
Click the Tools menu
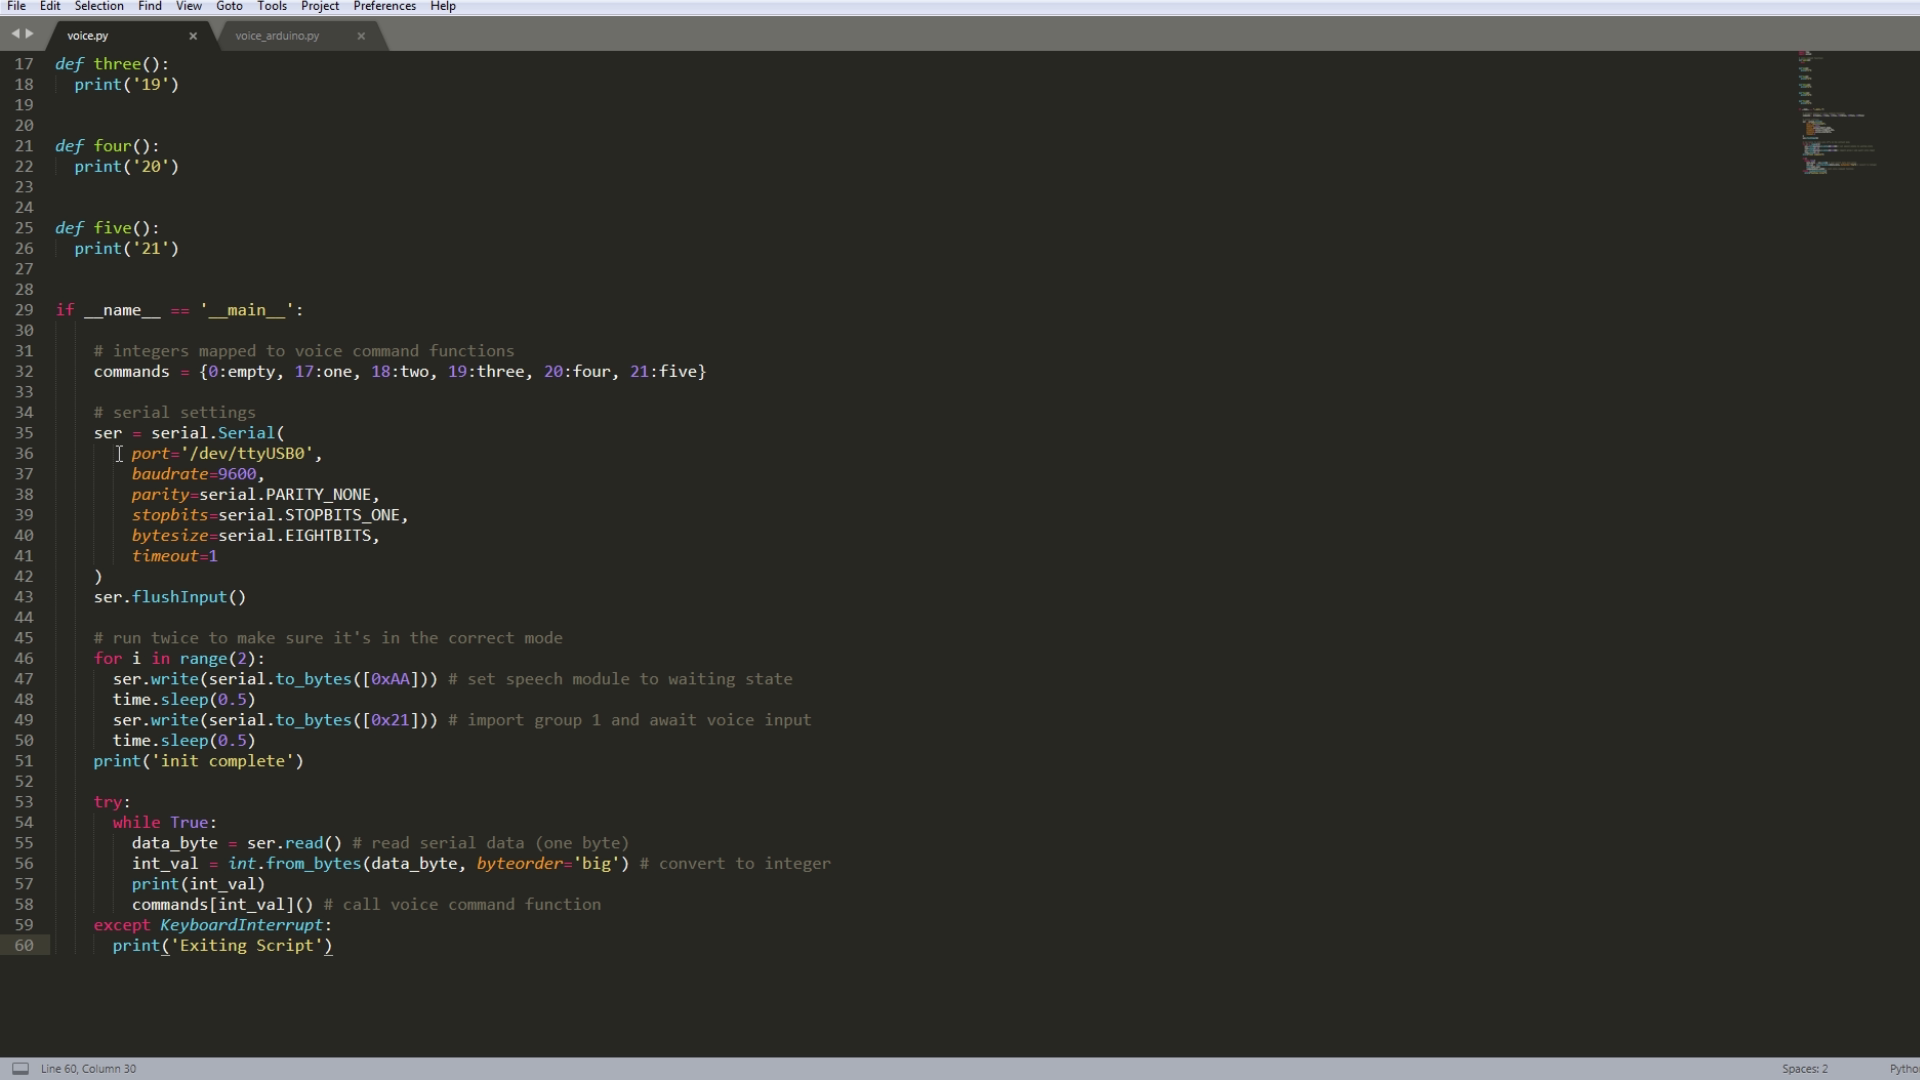(x=270, y=5)
